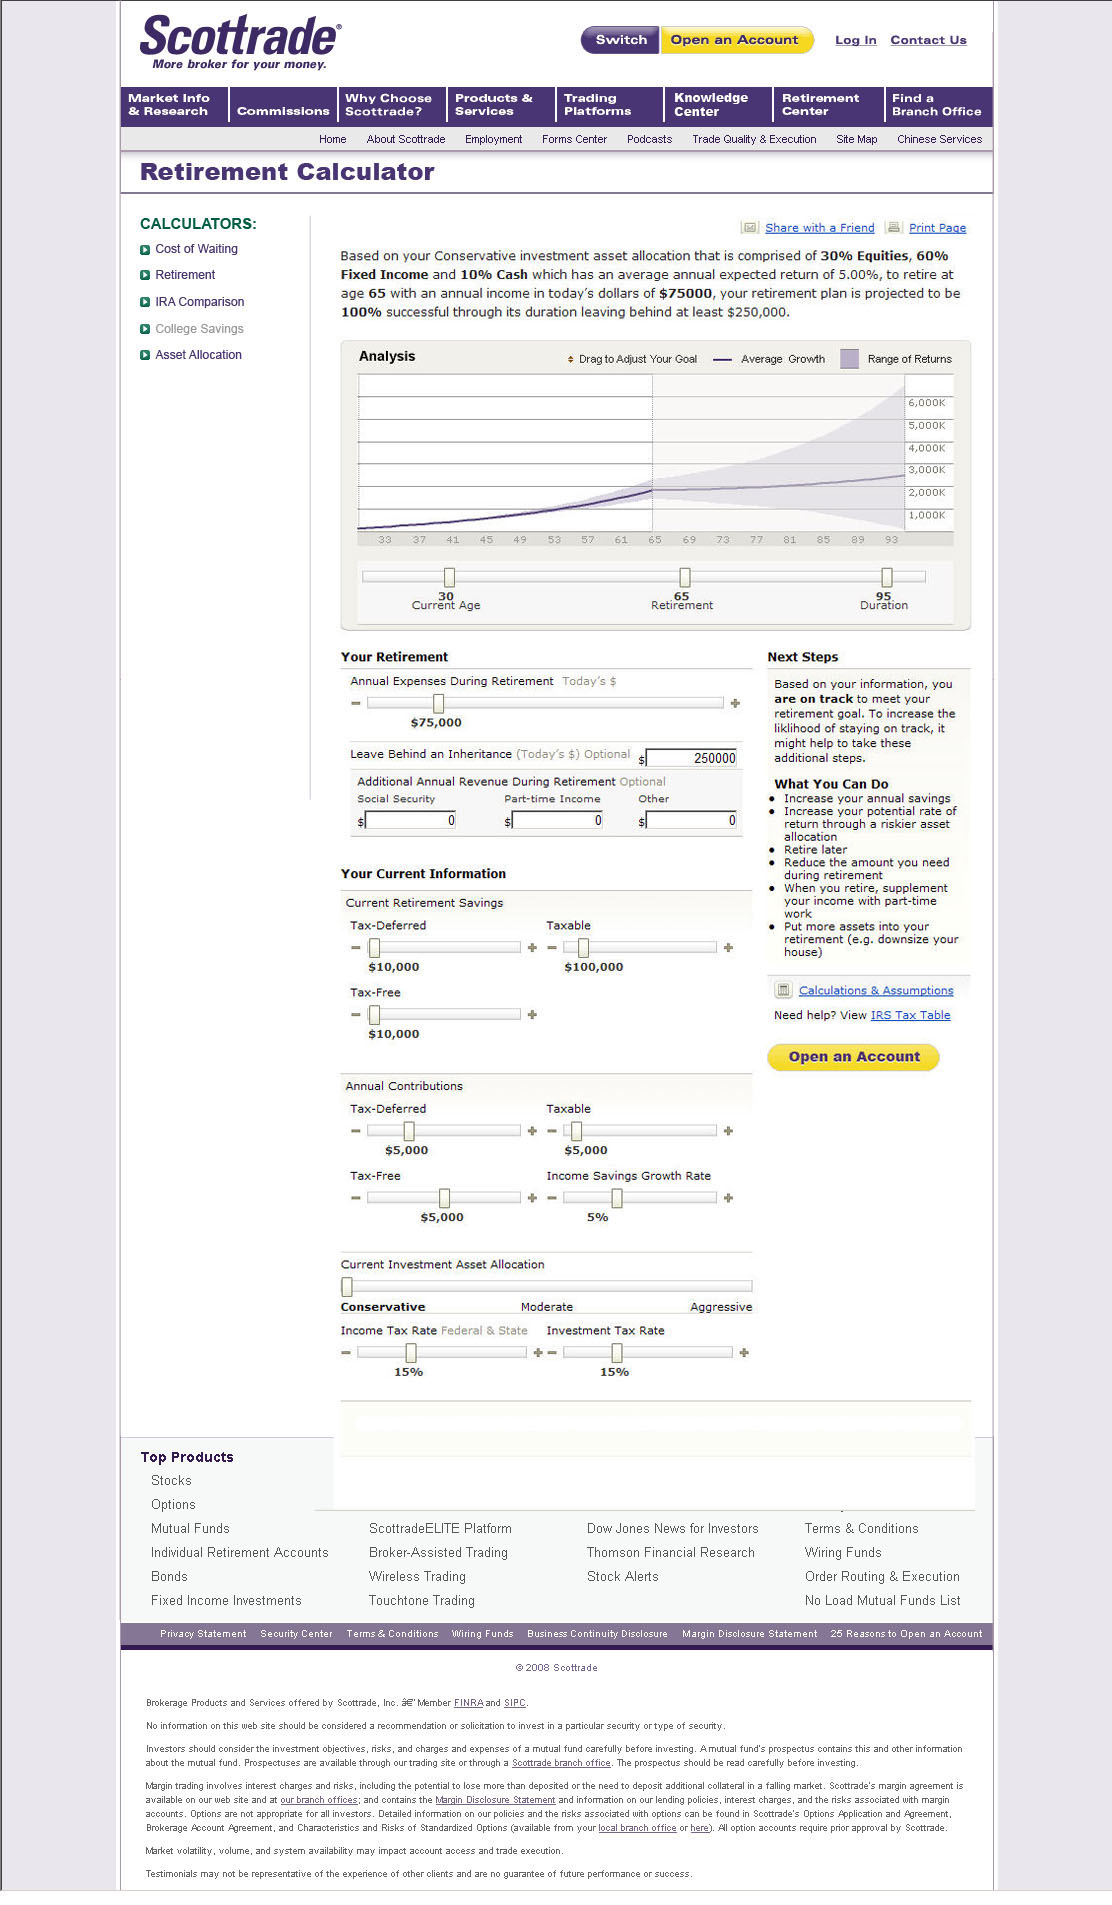Click the Log In link
Image resolution: width=1112 pixels, height=1905 pixels.
tap(856, 40)
